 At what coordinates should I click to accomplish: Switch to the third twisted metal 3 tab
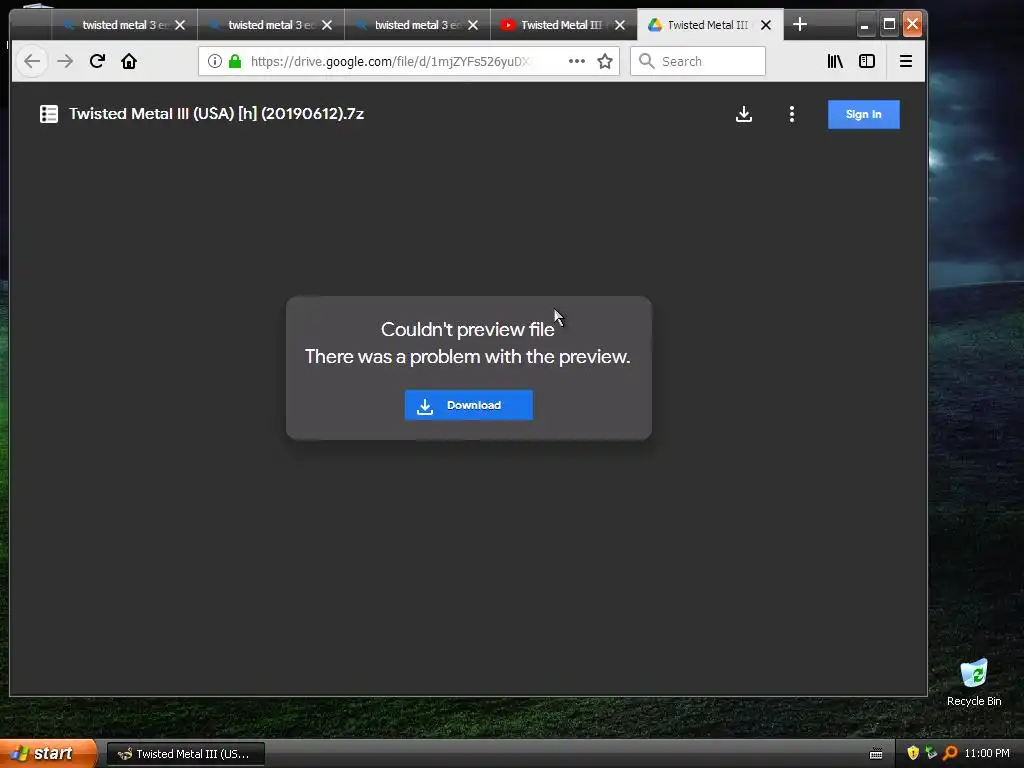coord(417,25)
